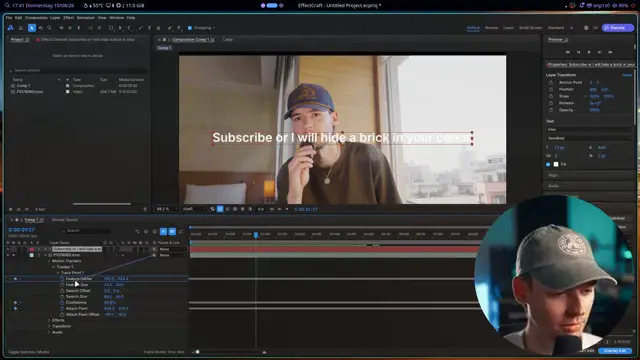Screen dimensions: 640x360
Task: Toggle visibility eye of the video layer
Action: [x=8, y=255]
